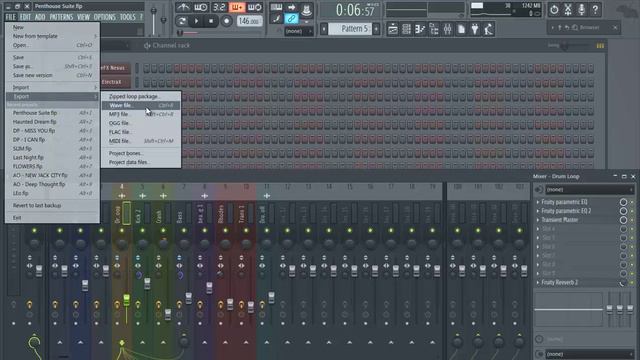
Task: Click the tempo tapper icon
Action: pos(489,29)
